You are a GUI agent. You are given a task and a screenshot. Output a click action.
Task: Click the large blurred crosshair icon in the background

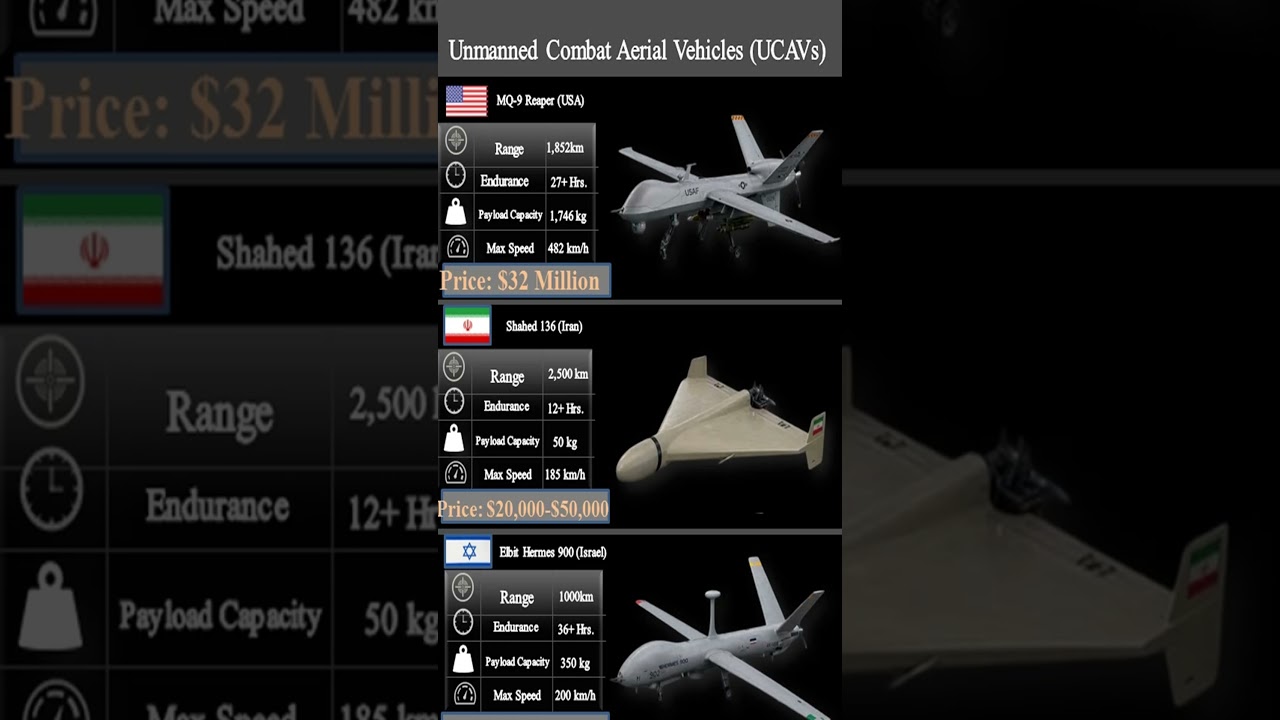(x=50, y=382)
